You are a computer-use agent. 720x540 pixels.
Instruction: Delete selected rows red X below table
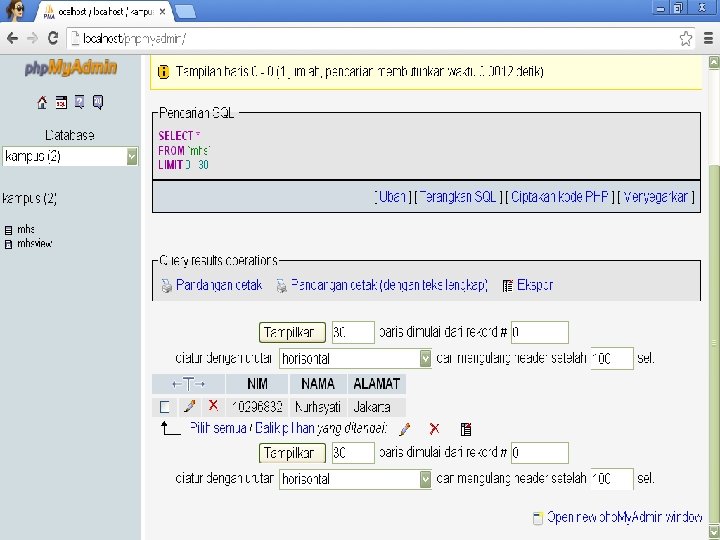pos(434,429)
